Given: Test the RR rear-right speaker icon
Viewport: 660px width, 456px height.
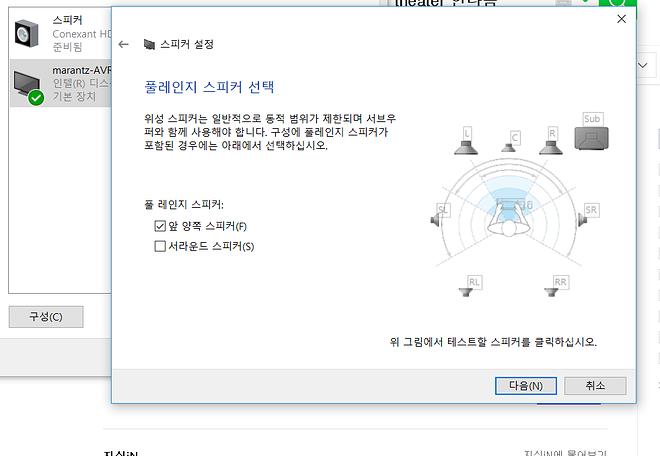Looking at the screenshot, I should point(556,286).
